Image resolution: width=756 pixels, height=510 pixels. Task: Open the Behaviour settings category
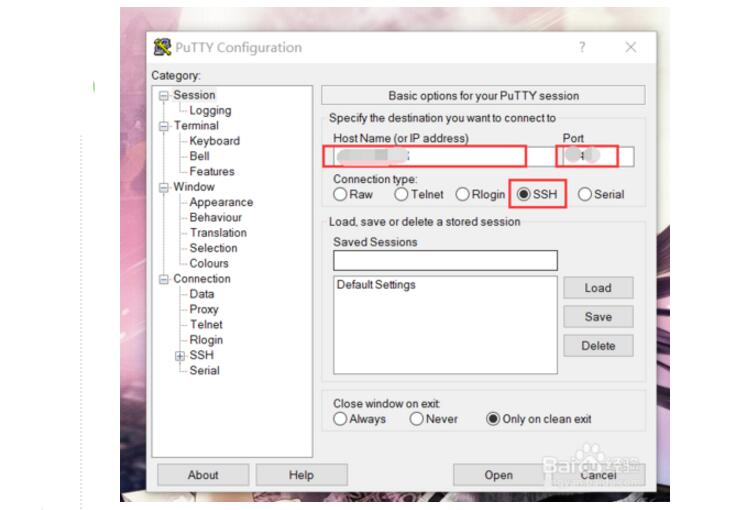[216, 217]
